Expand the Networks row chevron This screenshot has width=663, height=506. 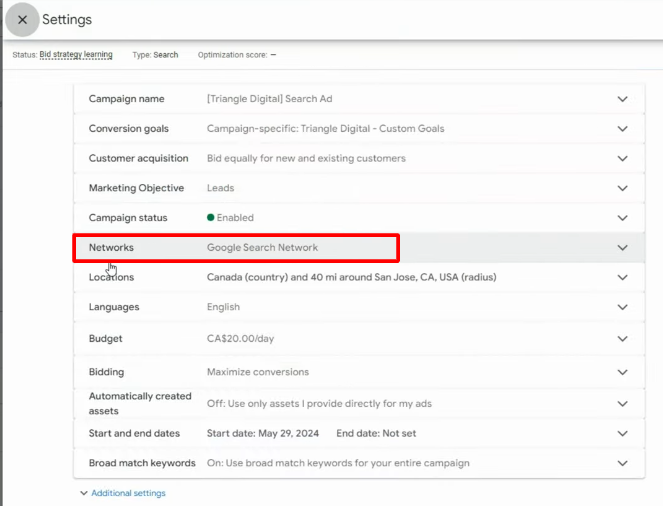[622, 248]
